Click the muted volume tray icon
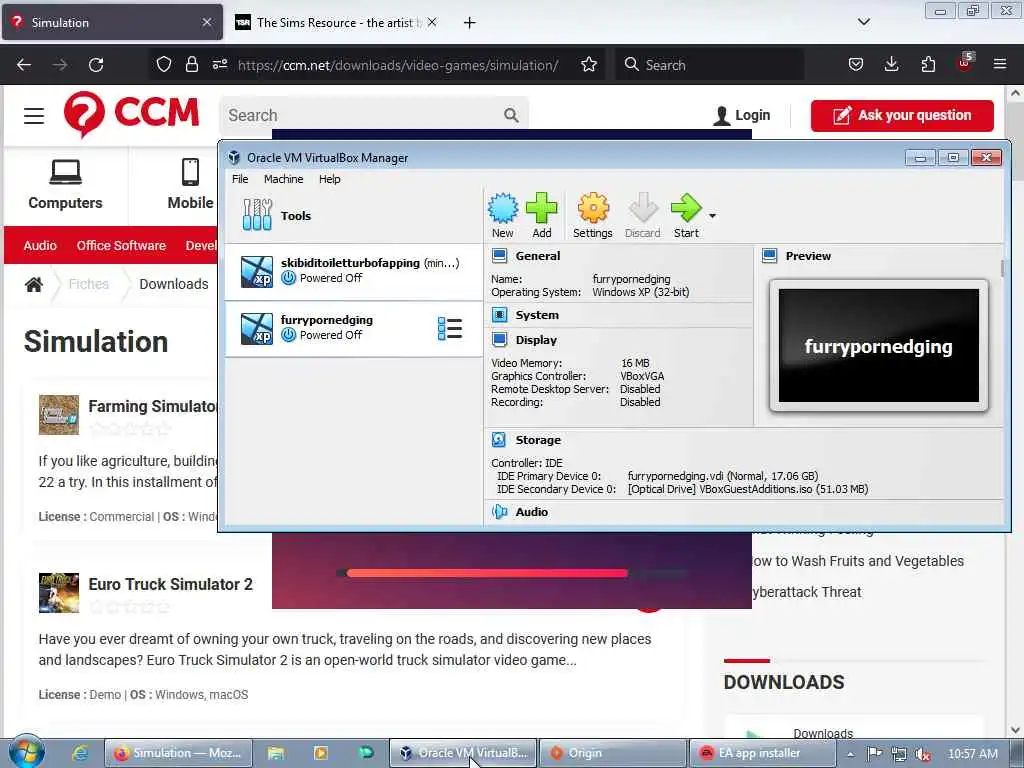This screenshot has height=768, width=1024. [922, 754]
